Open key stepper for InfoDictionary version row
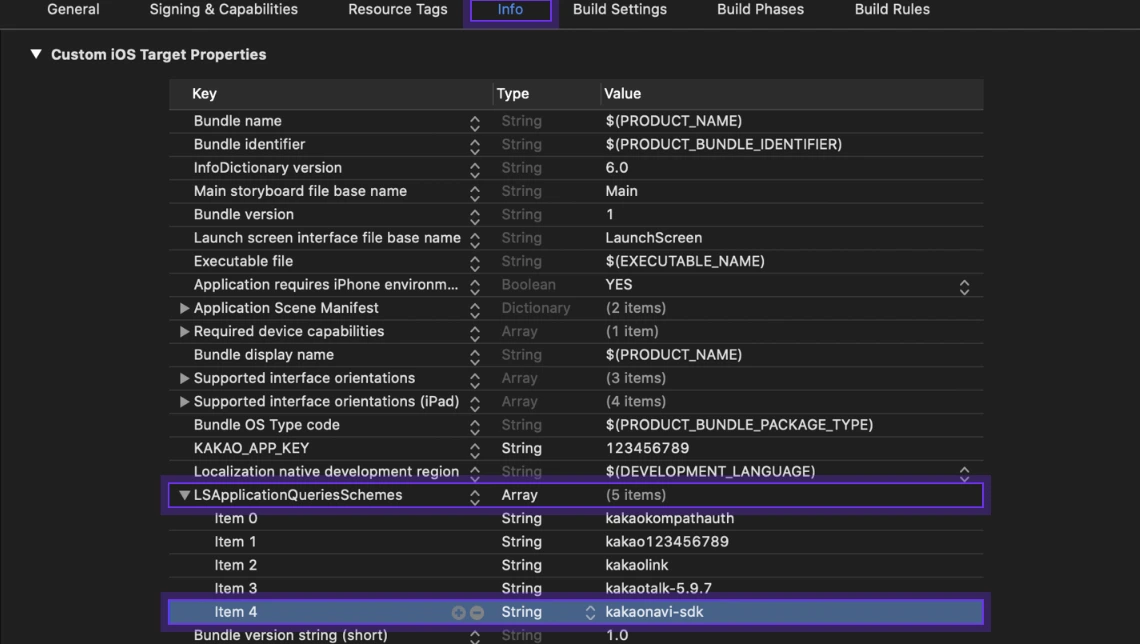Screen dimensions: 1140x644 [475, 170]
